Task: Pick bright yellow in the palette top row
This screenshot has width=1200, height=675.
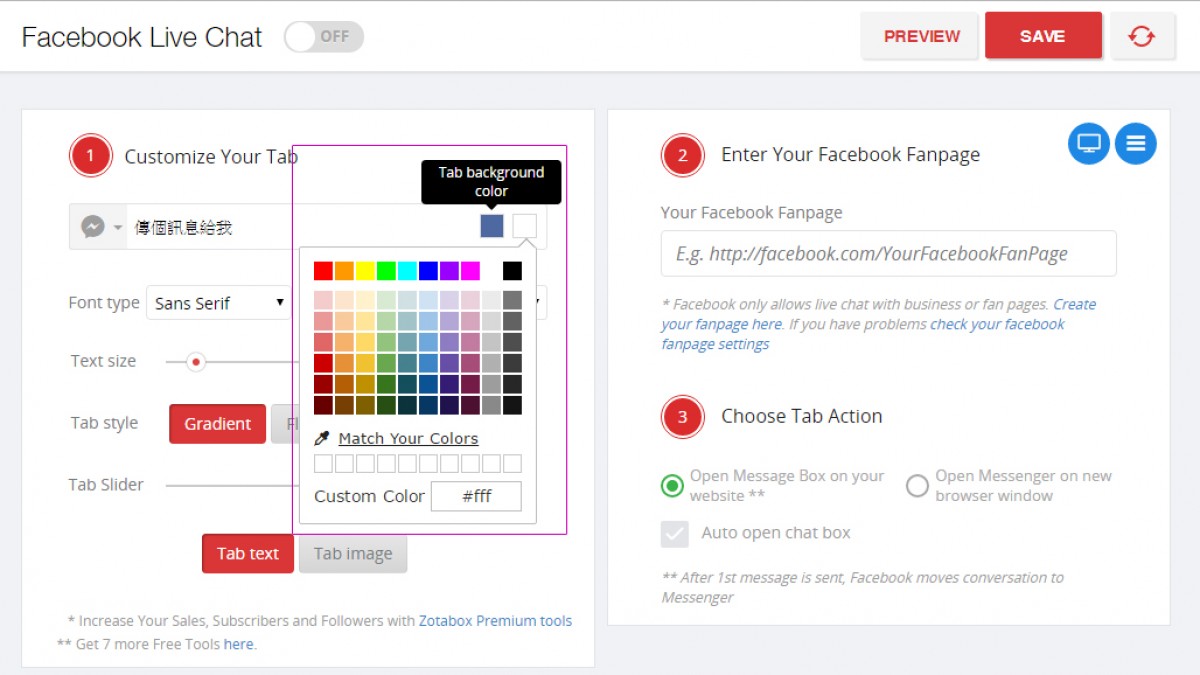Action: [x=365, y=271]
